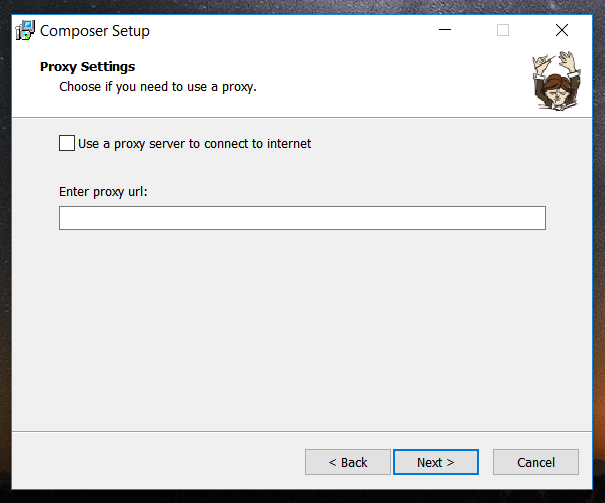Click the 'Composer Setup' window title text

click(95, 31)
